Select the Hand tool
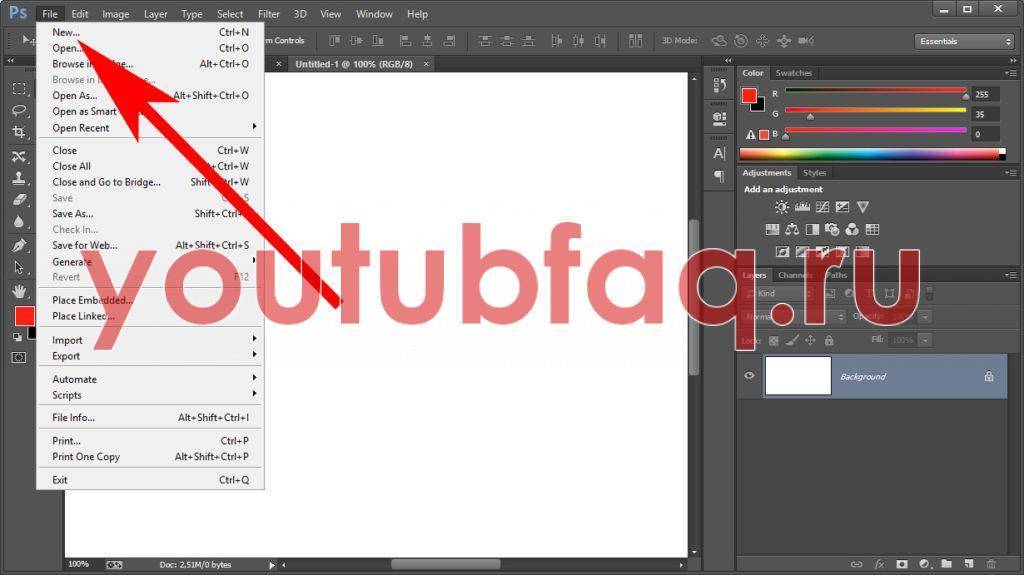 click(18, 290)
